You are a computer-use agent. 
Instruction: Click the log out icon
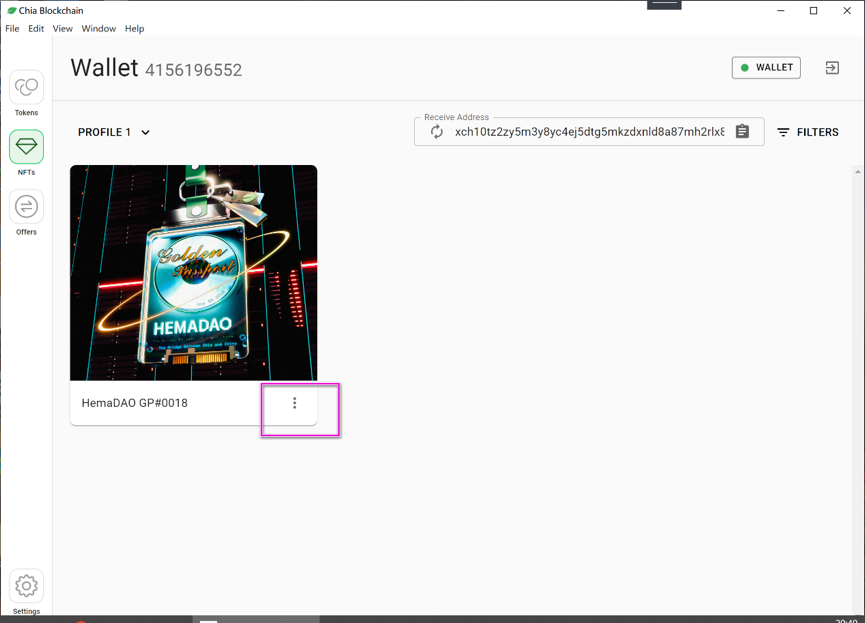pos(832,68)
